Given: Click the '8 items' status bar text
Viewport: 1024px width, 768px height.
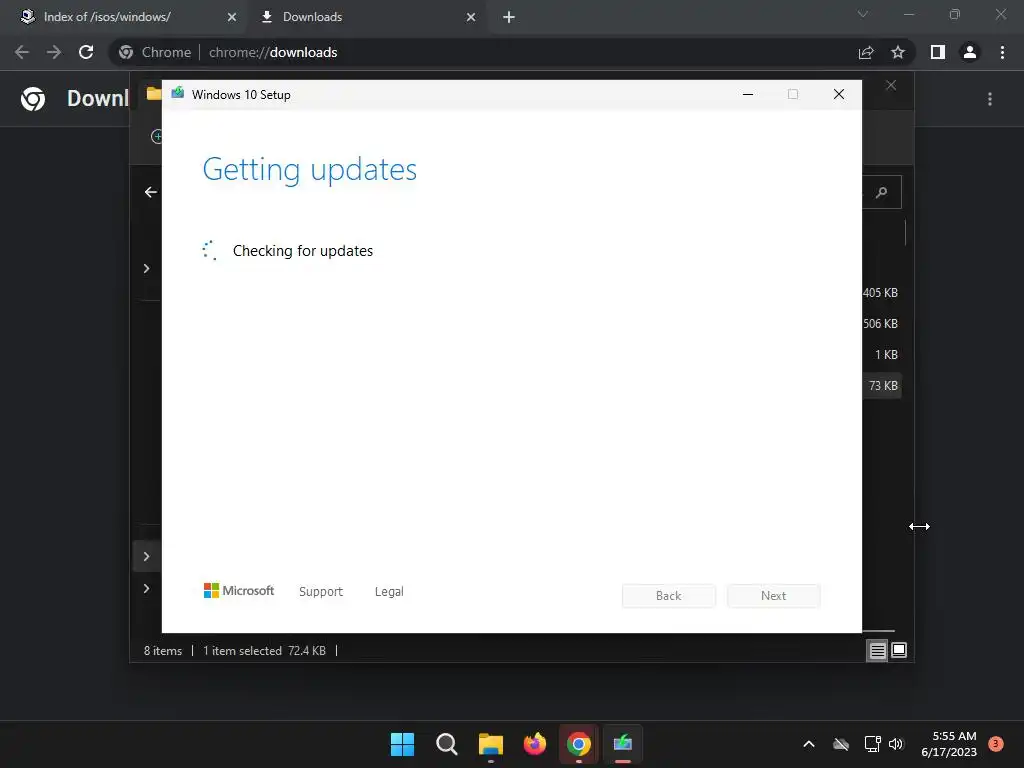Looking at the screenshot, I should pos(163,651).
